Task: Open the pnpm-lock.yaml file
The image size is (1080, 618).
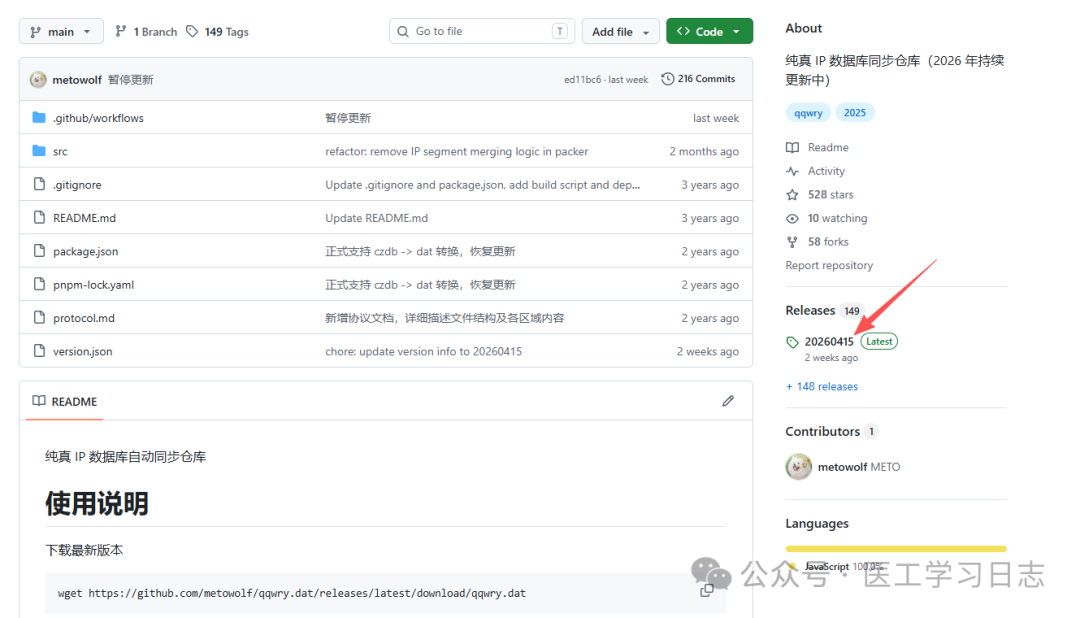Action: (x=94, y=285)
